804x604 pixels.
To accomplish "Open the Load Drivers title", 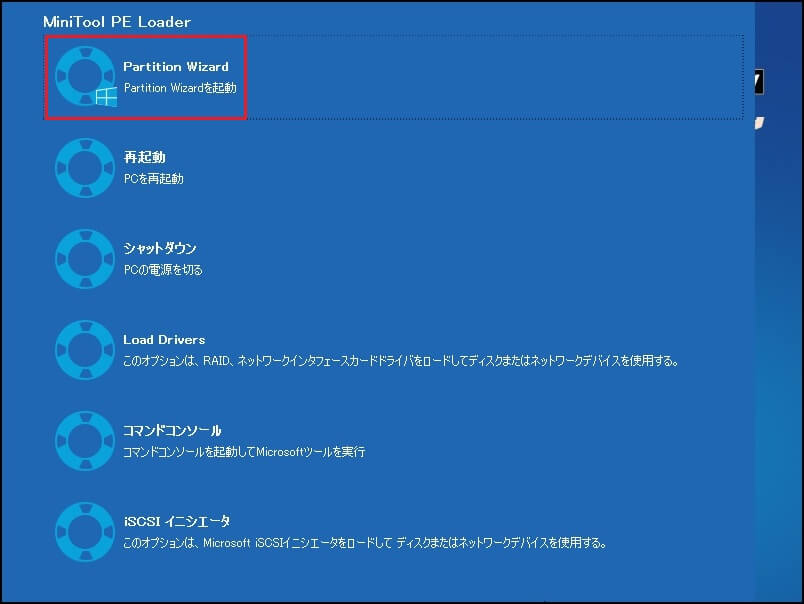I will tap(164, 339).
